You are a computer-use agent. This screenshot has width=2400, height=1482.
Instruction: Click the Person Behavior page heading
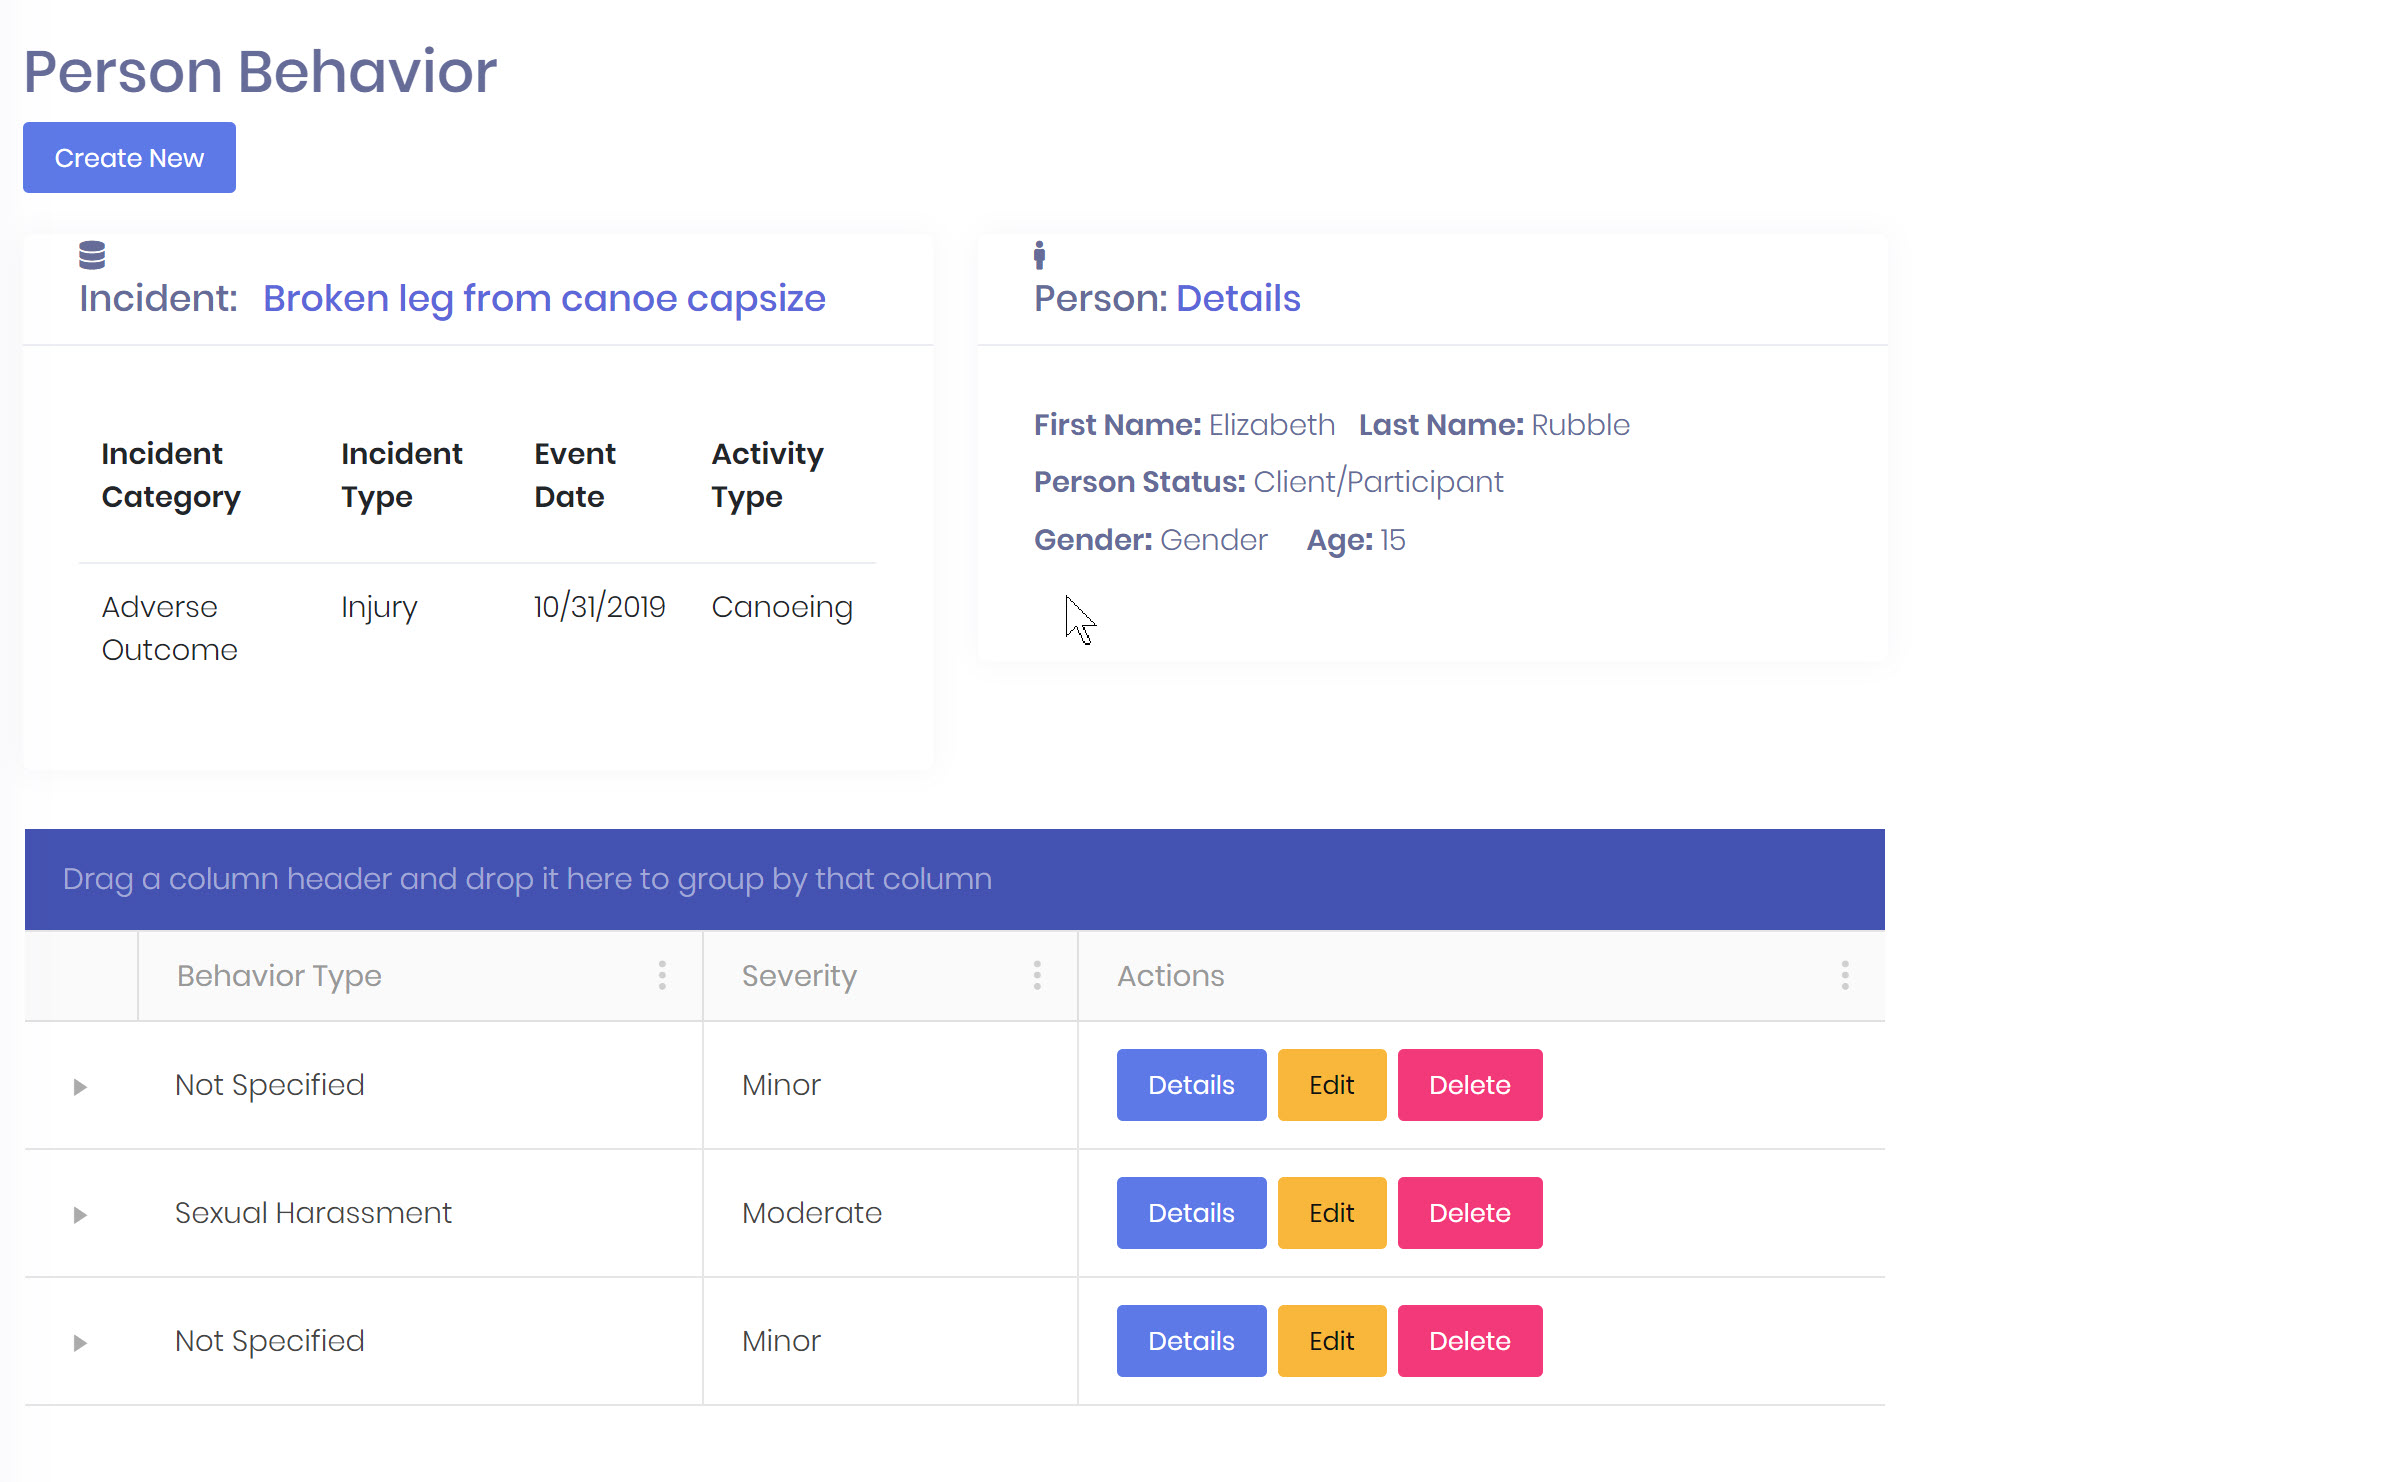[260, 72]
